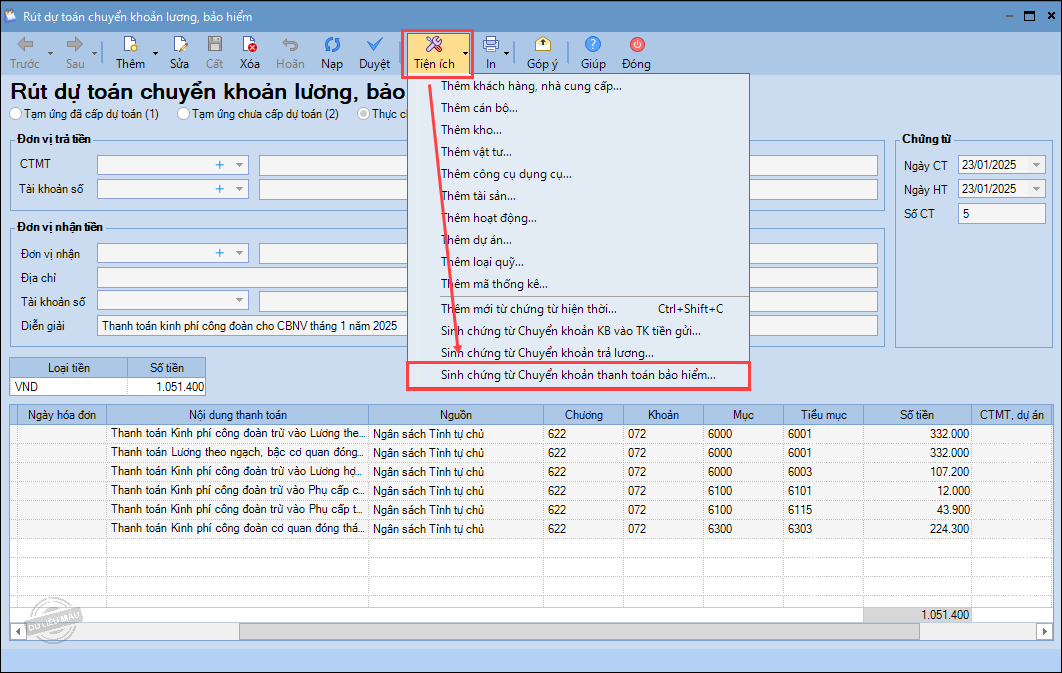This screenshot has height=673, width=1062.
Task: Reload data with Nạp
Action: [332, 53]
